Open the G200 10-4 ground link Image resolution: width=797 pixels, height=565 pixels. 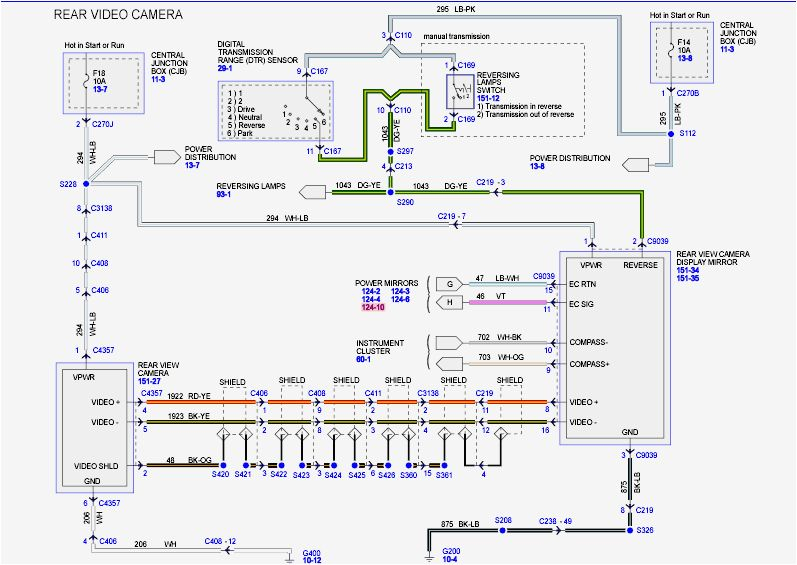(x=451, y=555)
